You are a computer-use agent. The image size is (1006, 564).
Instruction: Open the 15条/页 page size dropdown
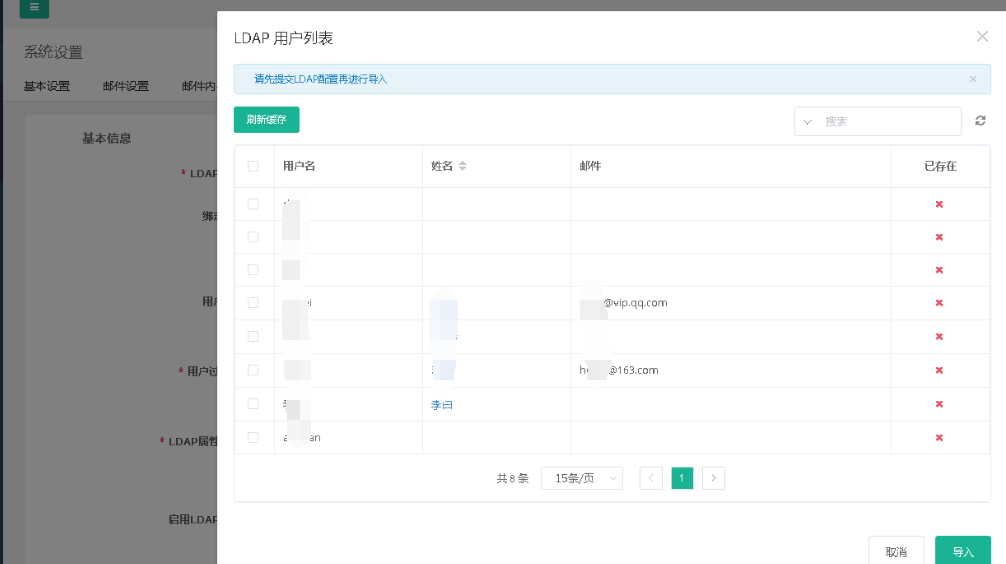tap(582, 478)
